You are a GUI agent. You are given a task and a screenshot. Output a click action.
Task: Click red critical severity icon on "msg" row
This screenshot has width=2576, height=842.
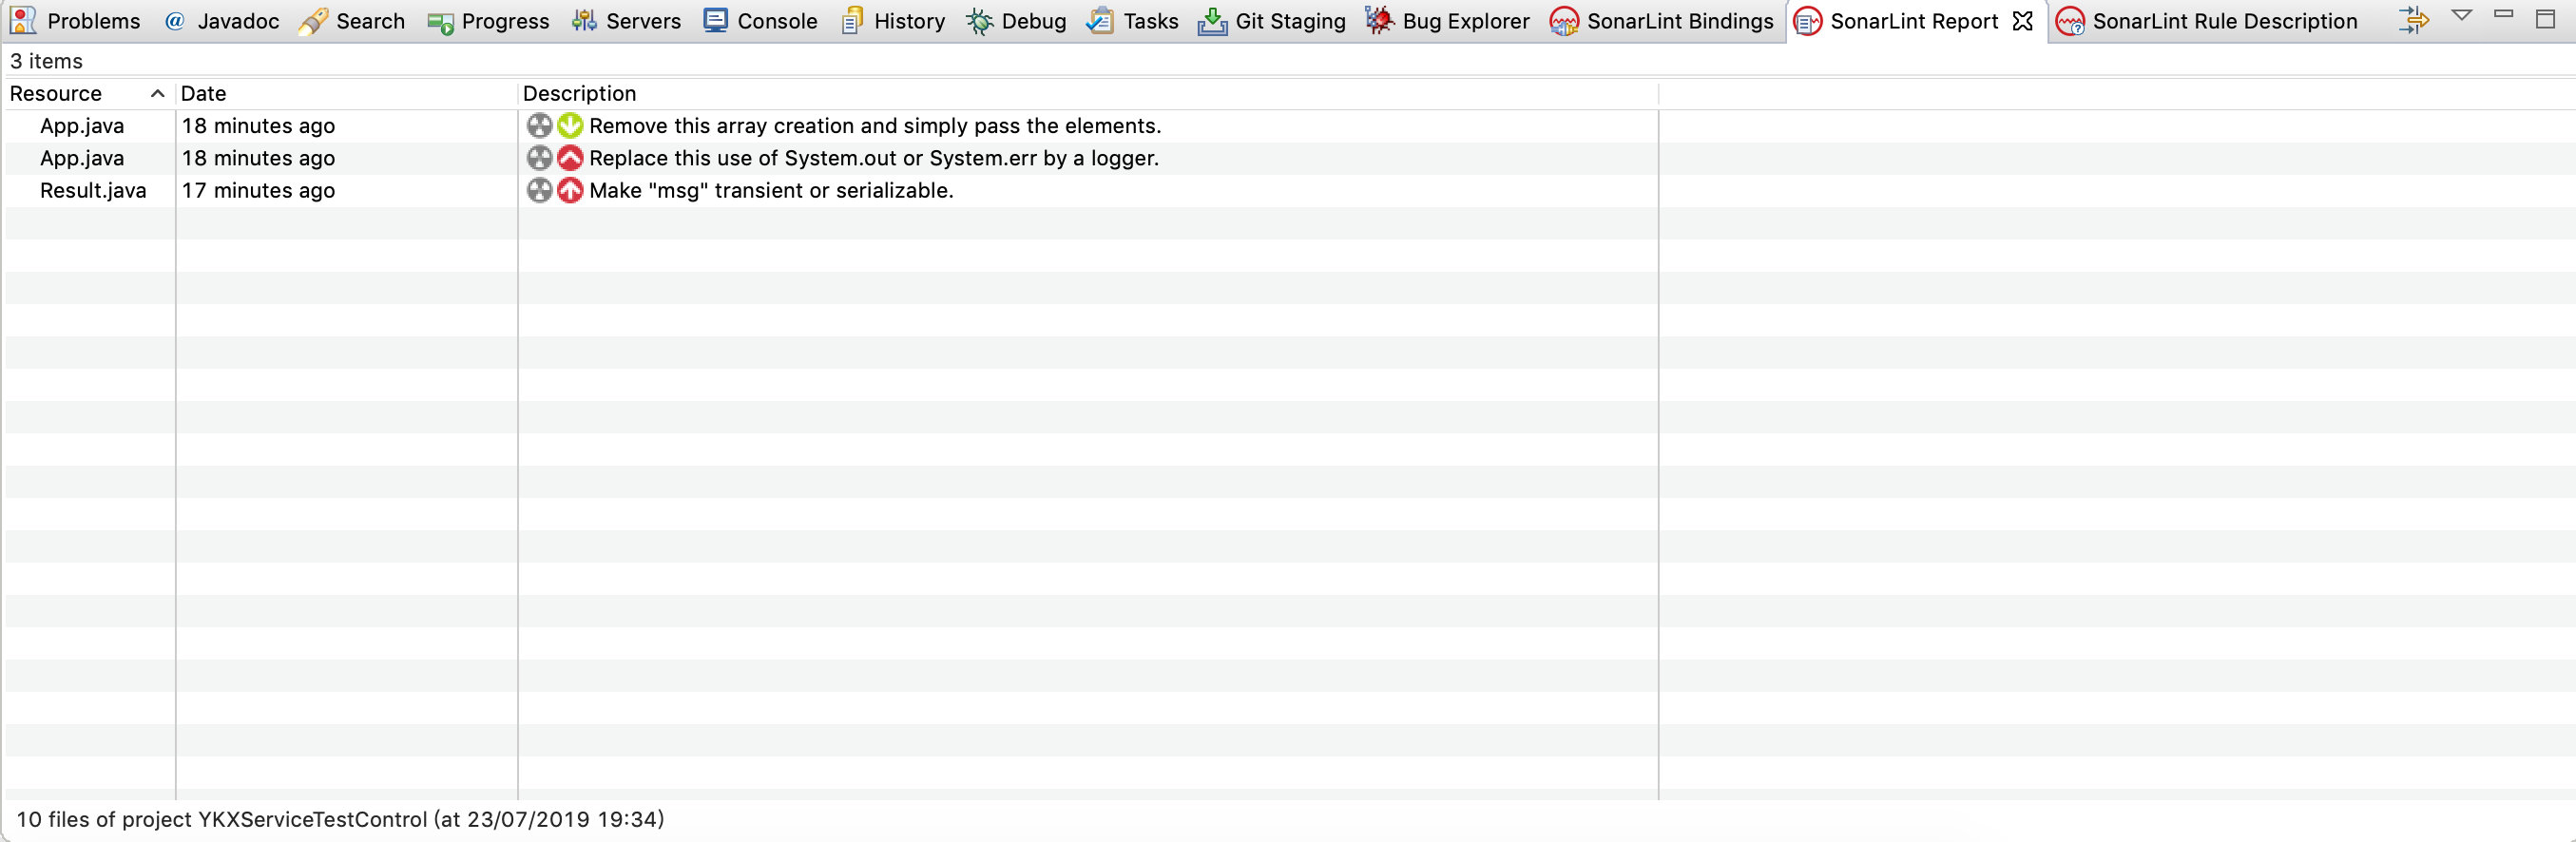pyautogui.click(x=570, y=190)
